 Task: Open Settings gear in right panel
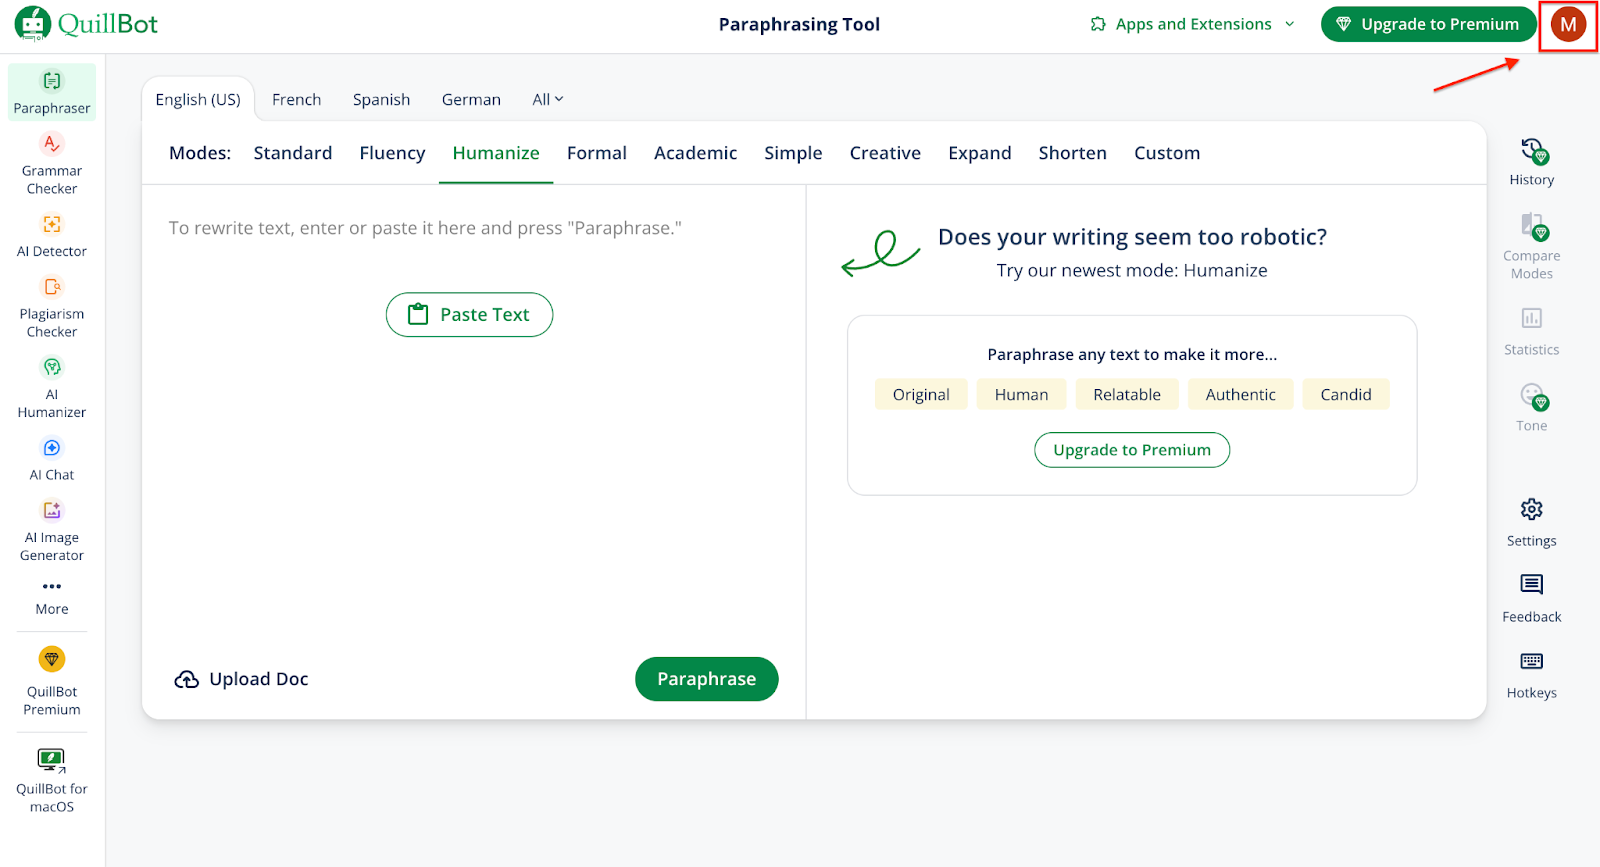1531,510
